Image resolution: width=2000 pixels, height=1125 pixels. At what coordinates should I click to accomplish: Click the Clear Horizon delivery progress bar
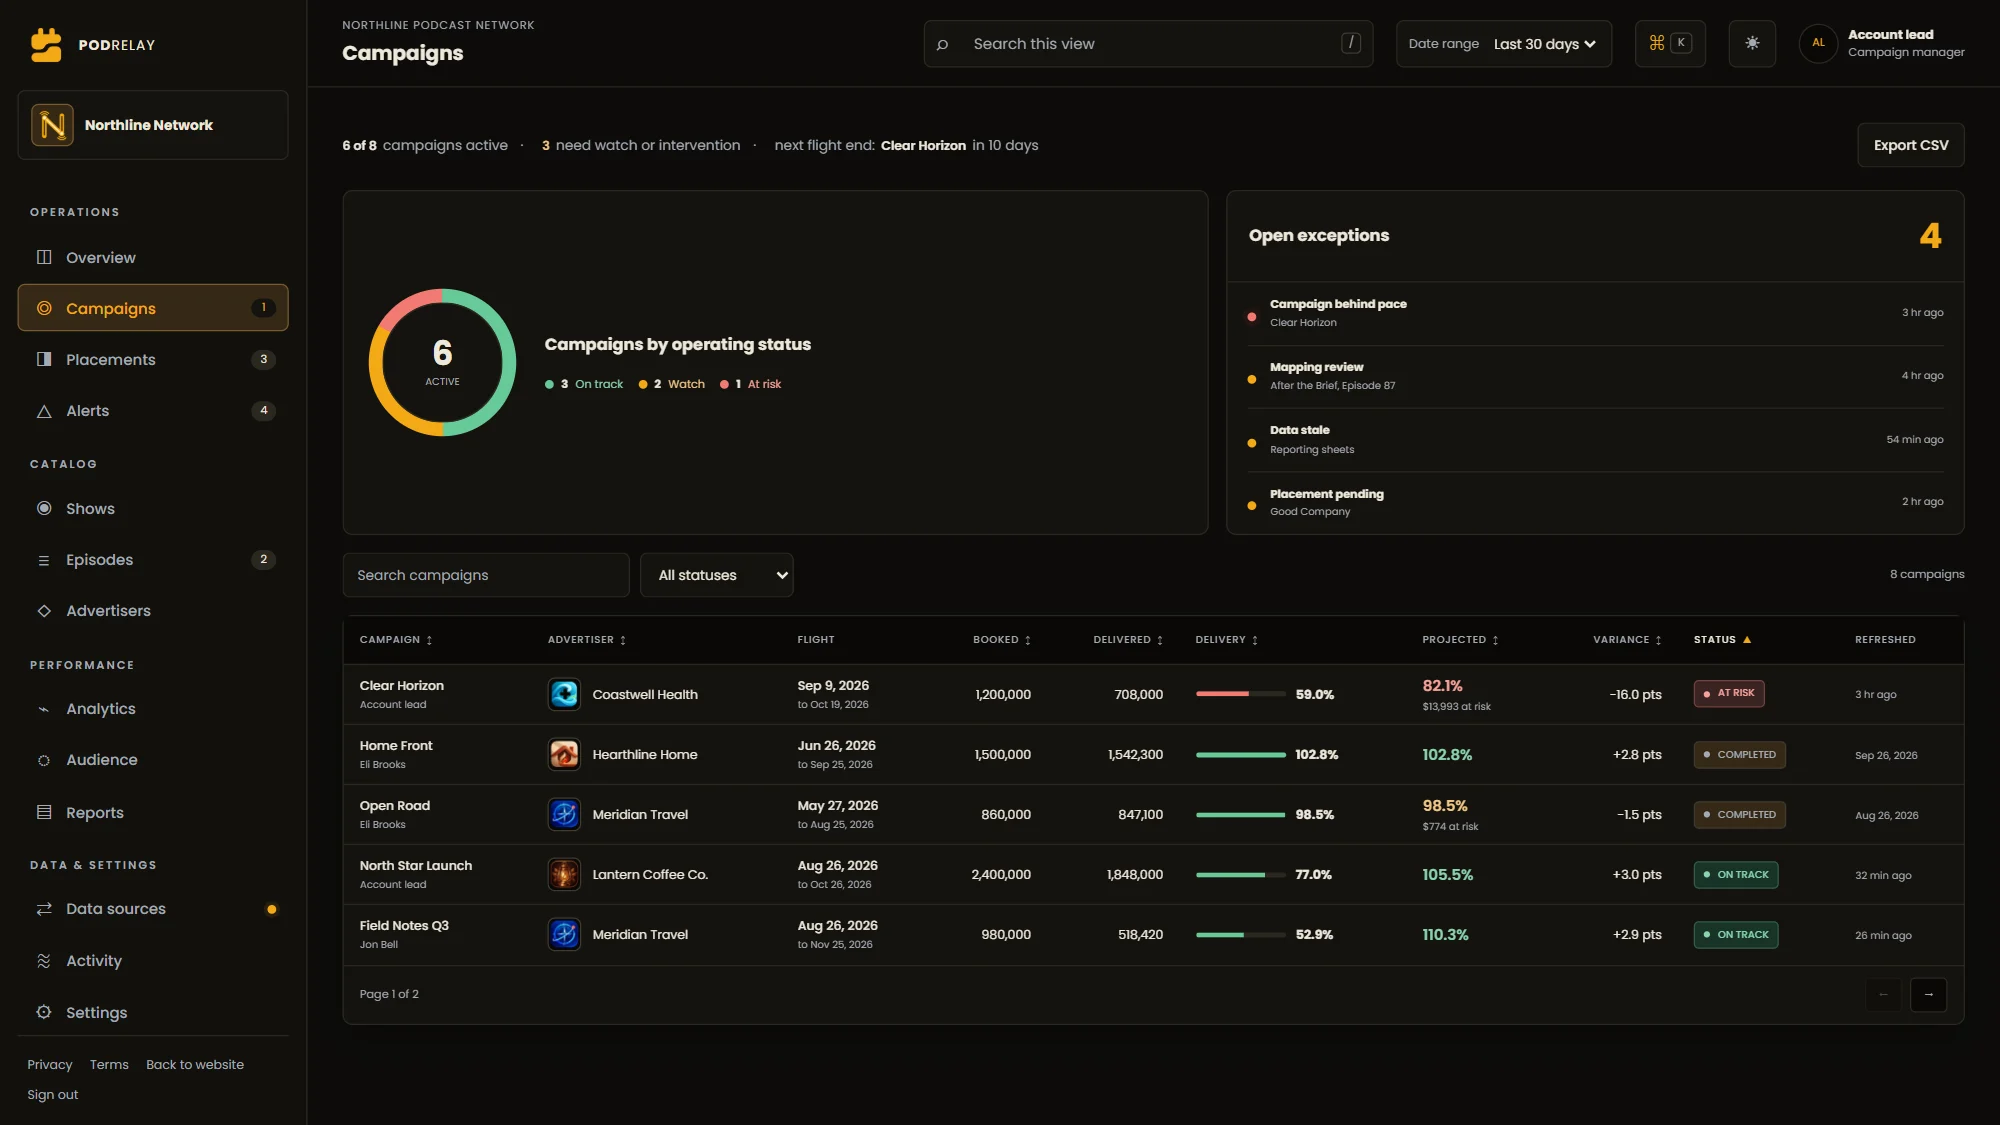1240,694
